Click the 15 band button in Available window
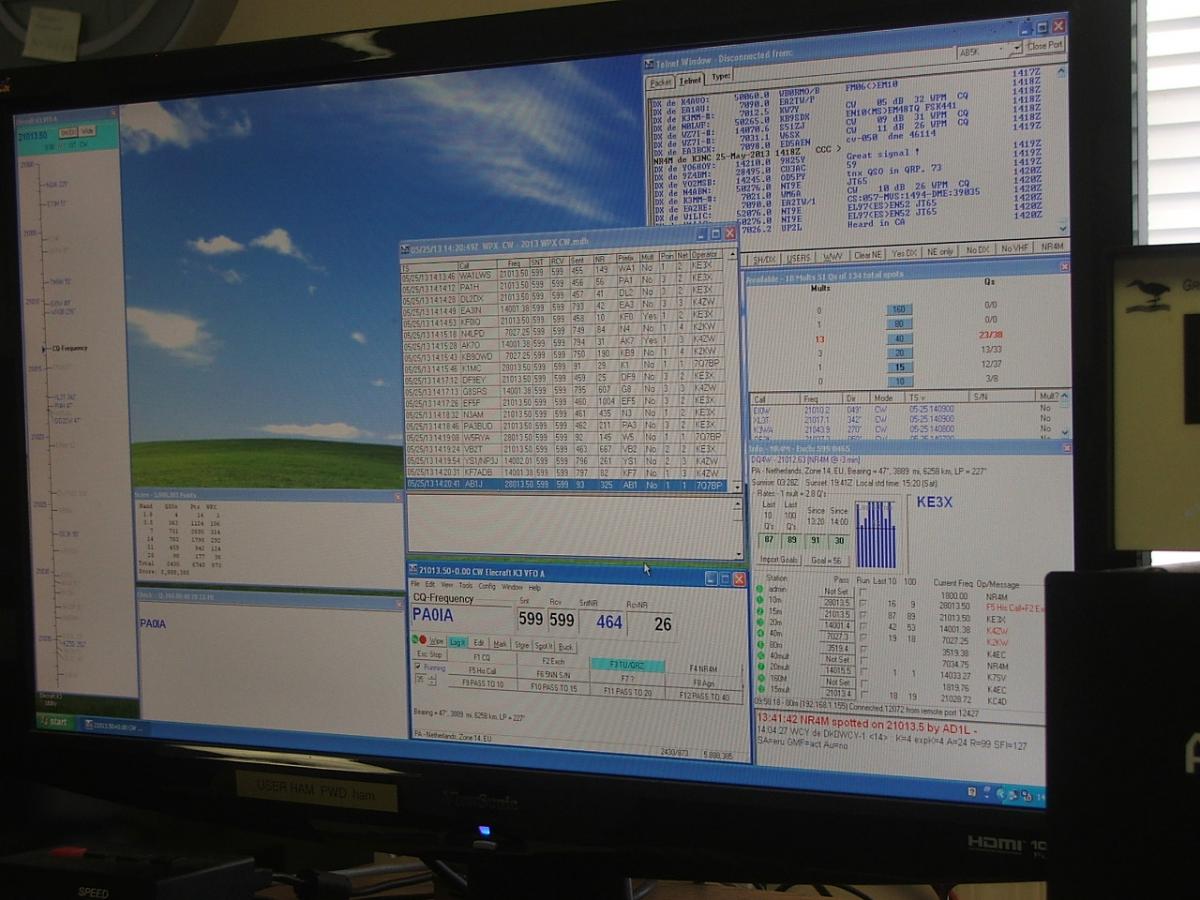This screenshot has width=1200, height=900. [898, 367]
